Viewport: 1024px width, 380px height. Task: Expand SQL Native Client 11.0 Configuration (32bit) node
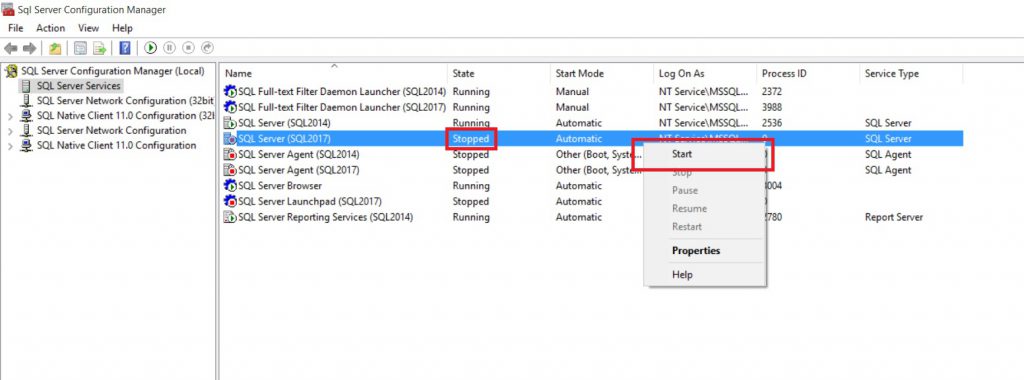(x=10, y=116)
